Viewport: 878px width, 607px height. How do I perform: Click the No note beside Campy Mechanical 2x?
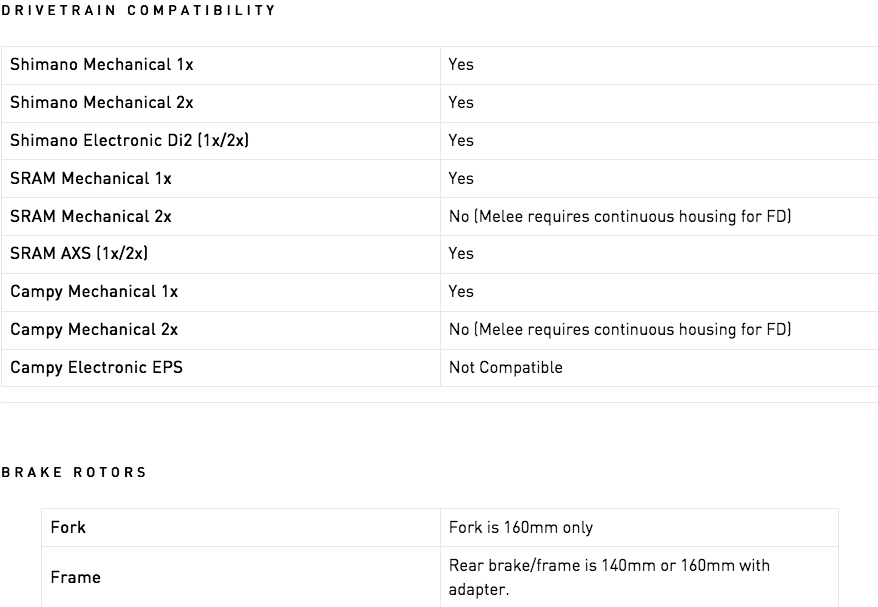coord(620,330)
